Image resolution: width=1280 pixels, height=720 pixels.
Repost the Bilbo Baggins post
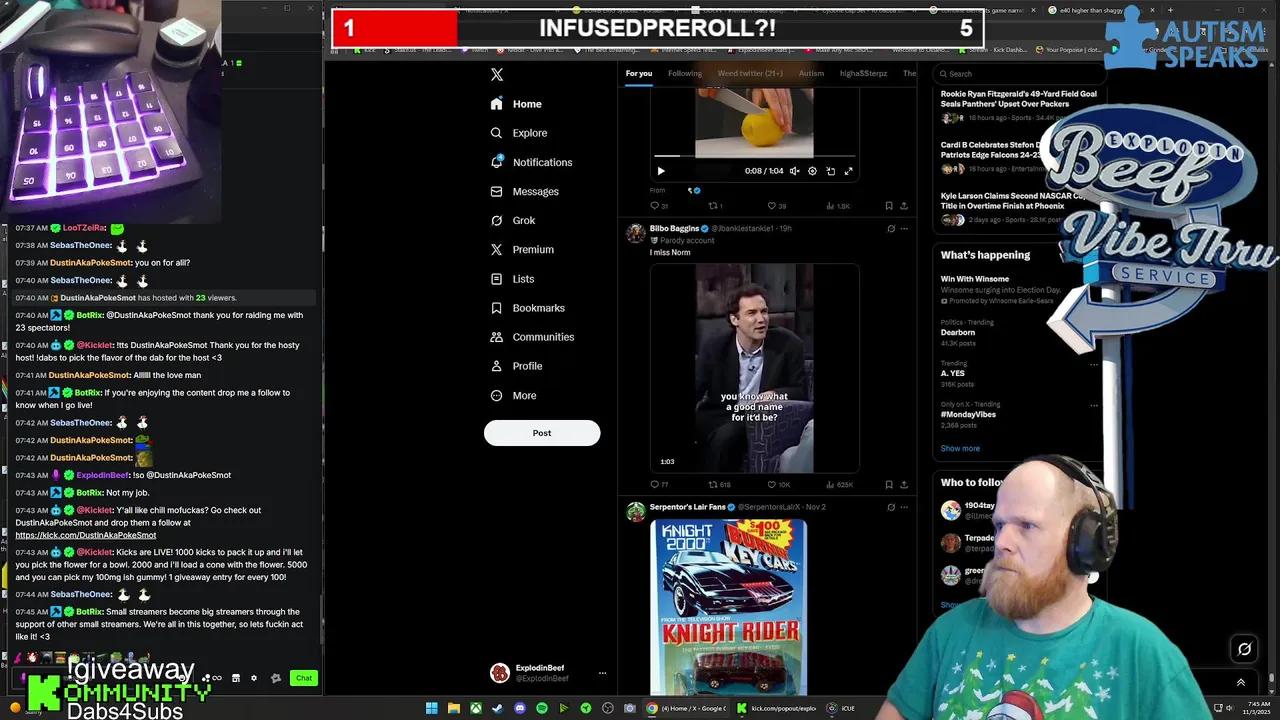pos(719,485)
